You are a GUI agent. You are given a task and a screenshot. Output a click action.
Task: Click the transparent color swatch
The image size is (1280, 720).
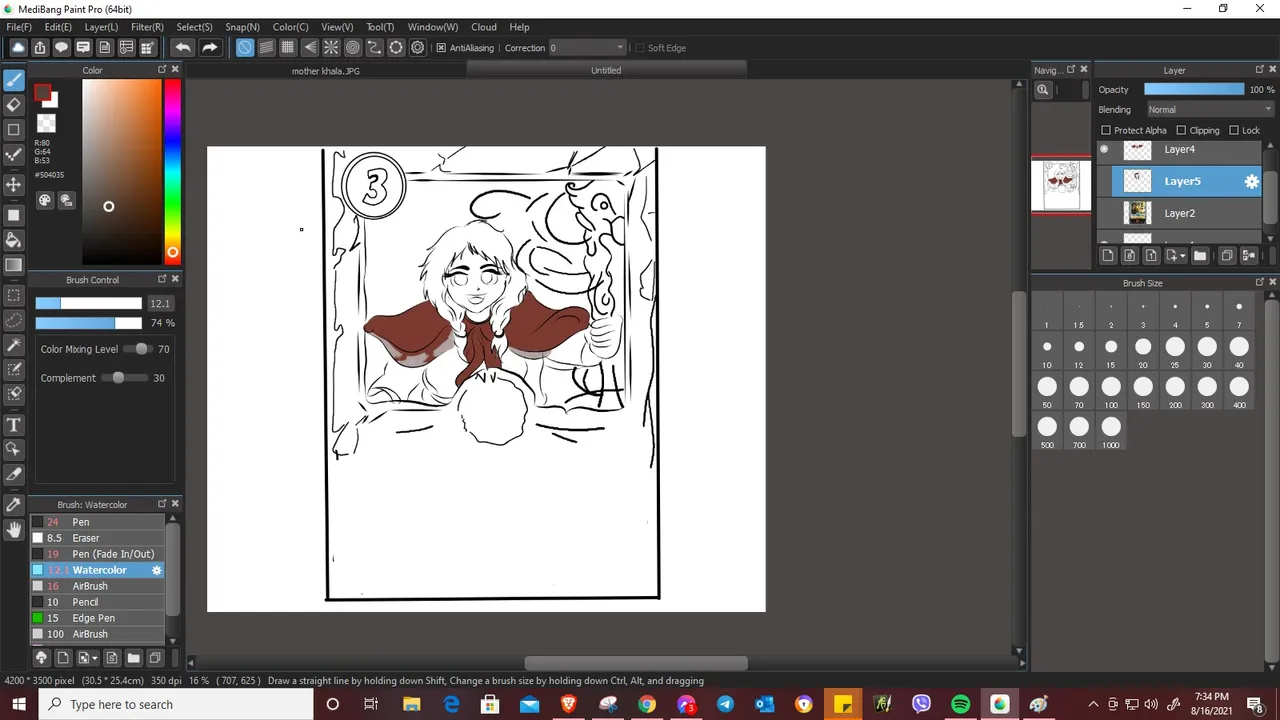pyautogui.click(x=46, y=123)
